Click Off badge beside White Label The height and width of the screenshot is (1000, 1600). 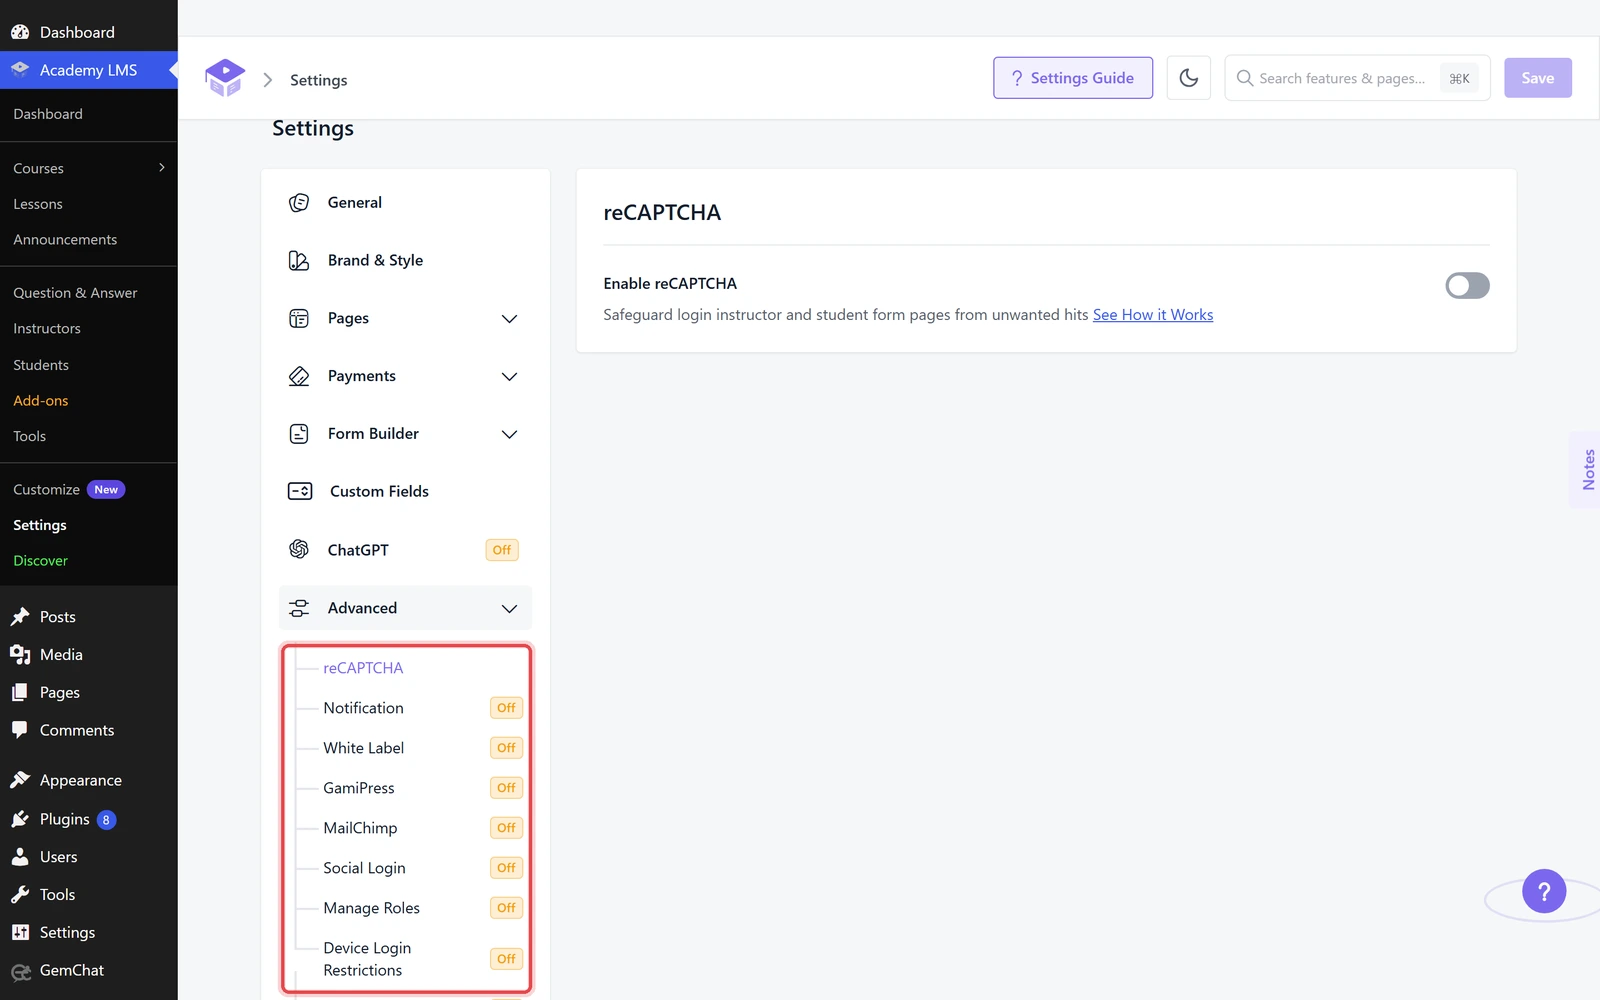507,748
